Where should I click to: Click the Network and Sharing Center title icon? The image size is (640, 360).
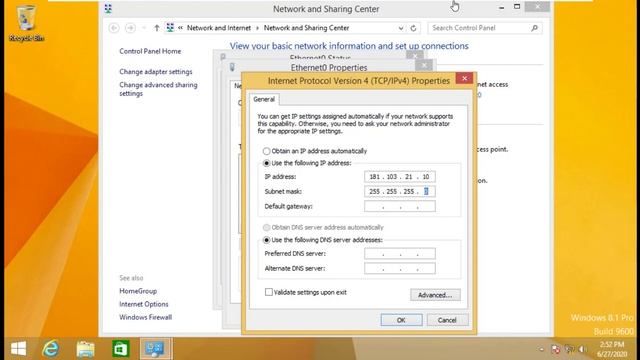click(x=108, y=9)
